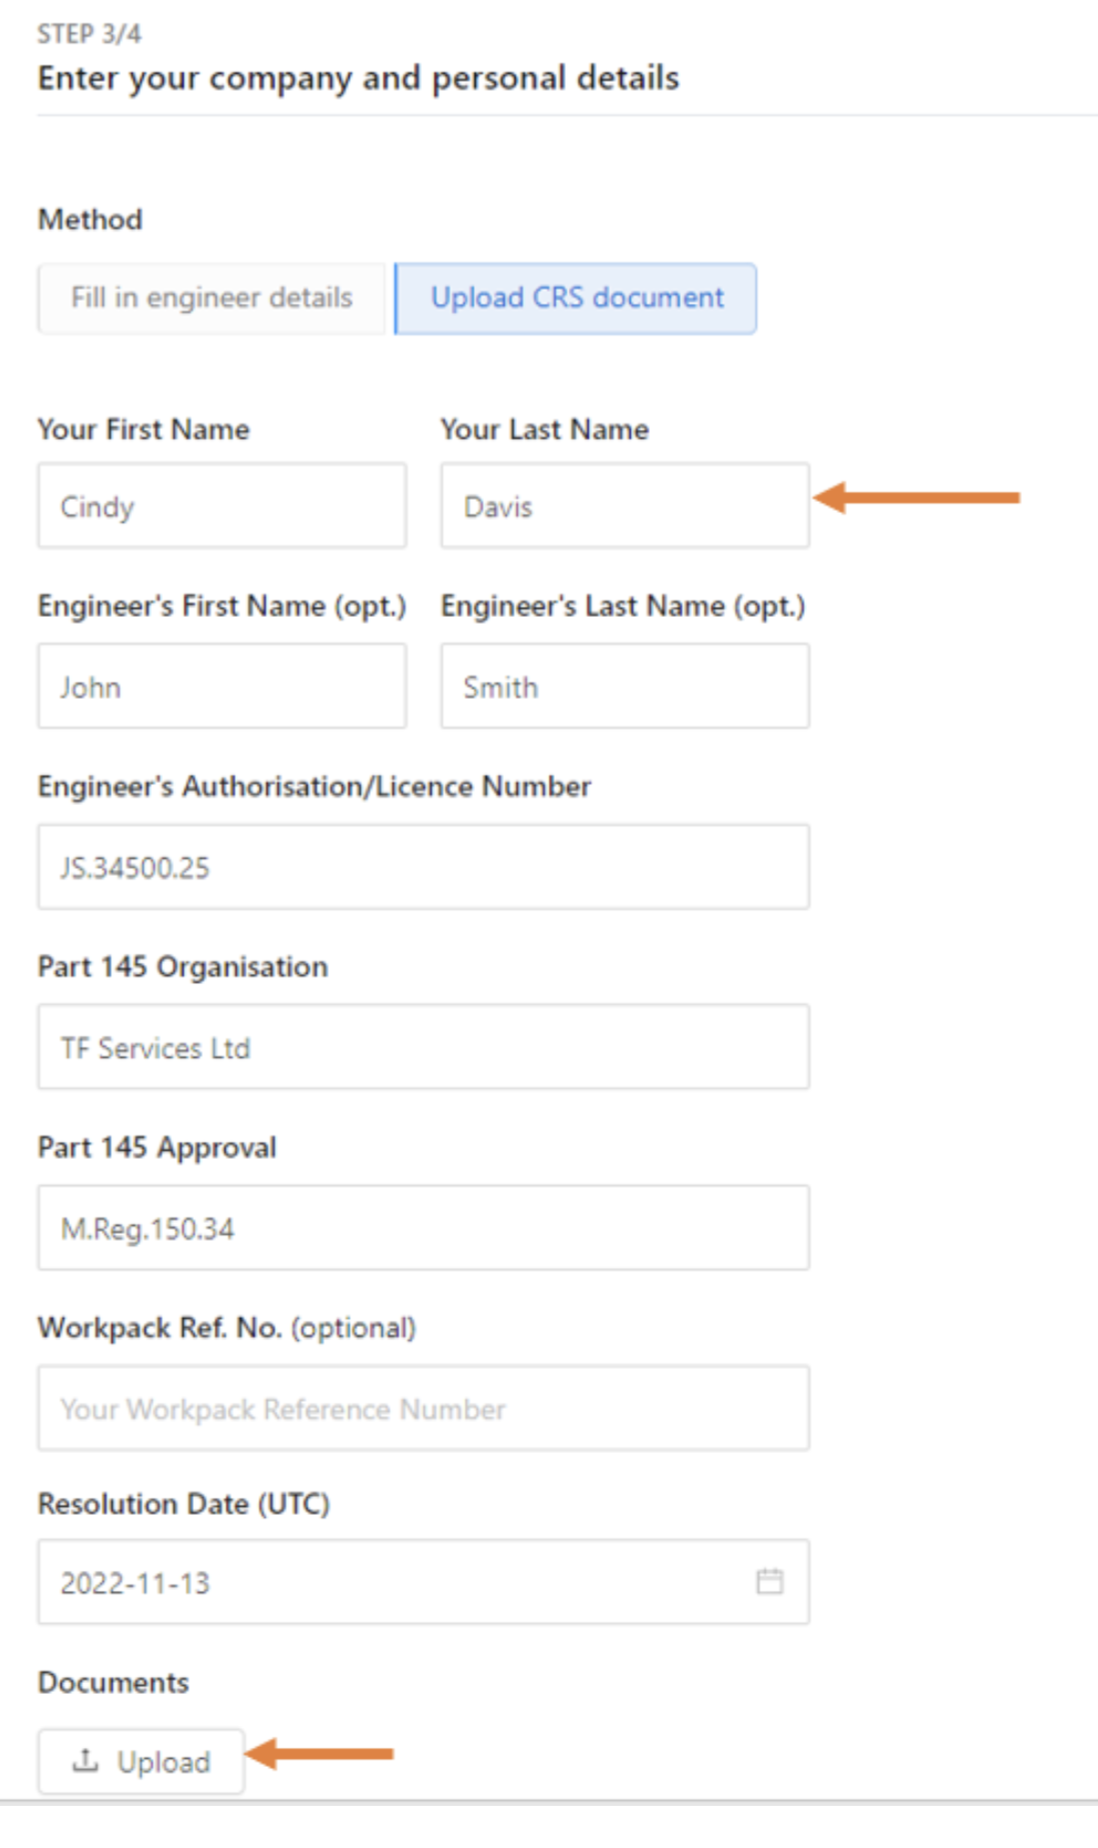Click the Authorisation/Licence Number field
The width and height of the screenshot is (1098, 1848).
tap(423, 867)
